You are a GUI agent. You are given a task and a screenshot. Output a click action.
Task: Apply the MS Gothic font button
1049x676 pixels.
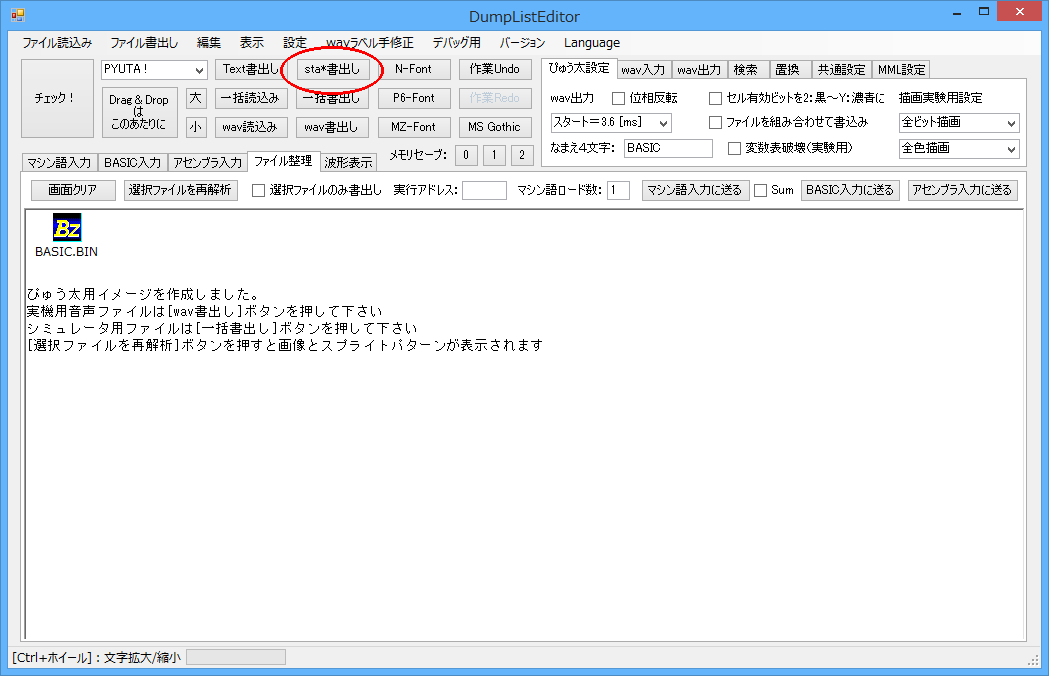[x=494, y=126]
